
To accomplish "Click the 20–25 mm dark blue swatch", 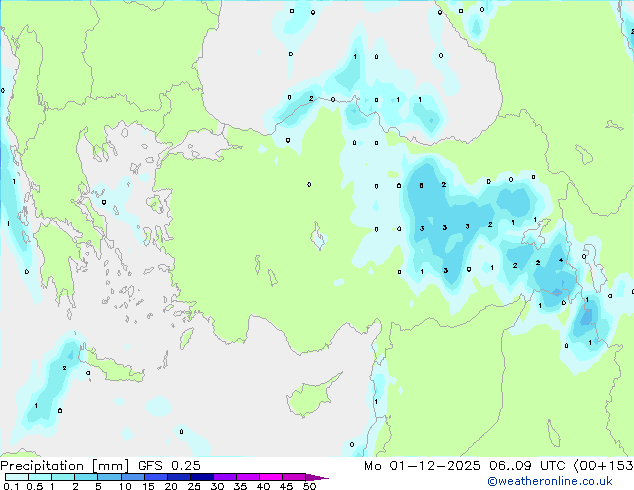I will coord(178,477).
